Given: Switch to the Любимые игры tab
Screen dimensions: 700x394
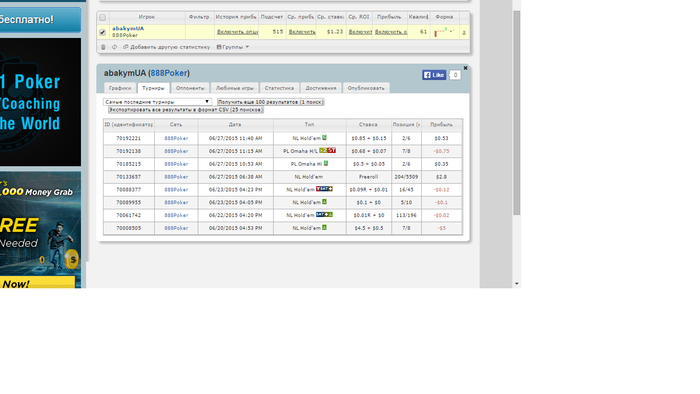Looking at the screenshot, I should [x=235, y=88].
